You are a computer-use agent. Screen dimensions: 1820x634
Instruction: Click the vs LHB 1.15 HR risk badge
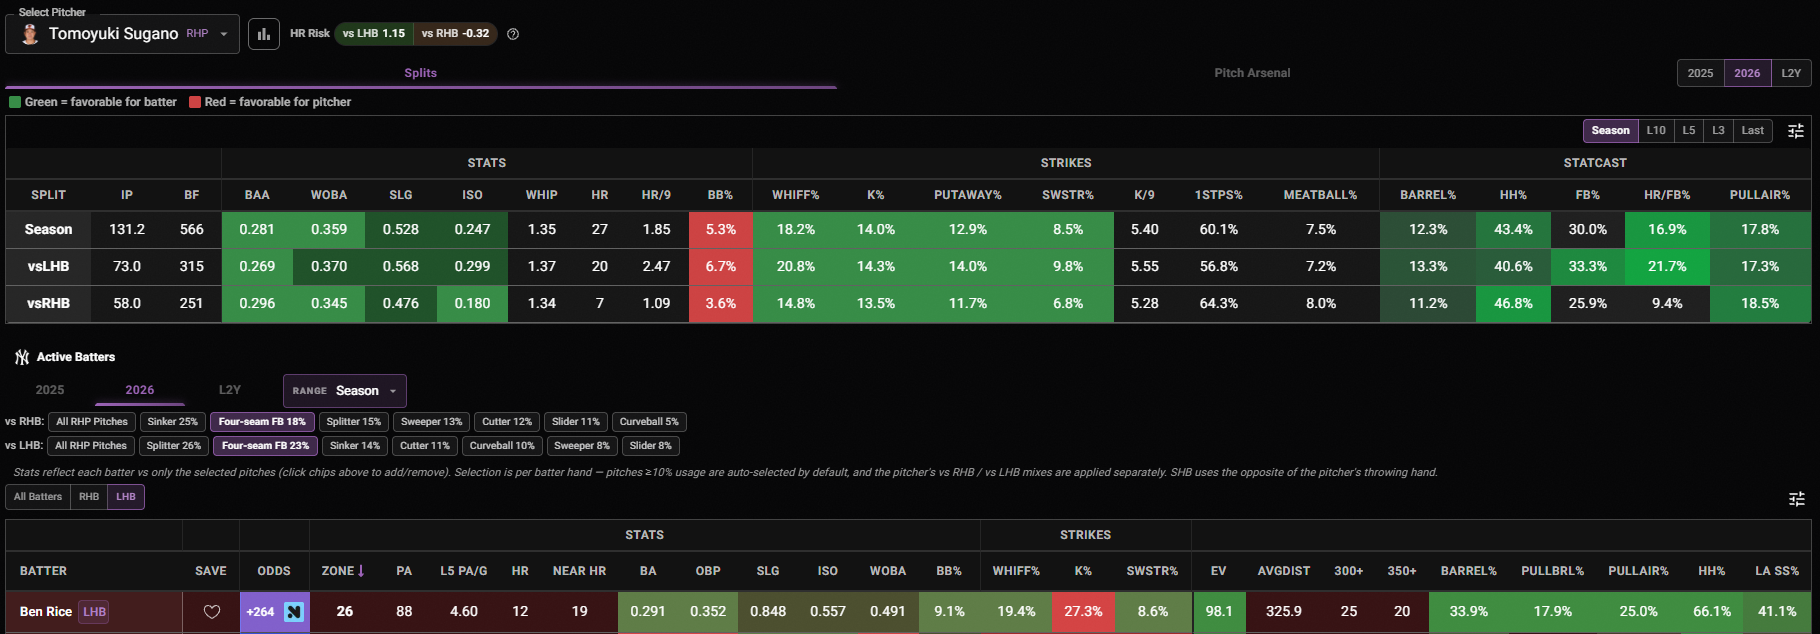click(x=374, y=34)
